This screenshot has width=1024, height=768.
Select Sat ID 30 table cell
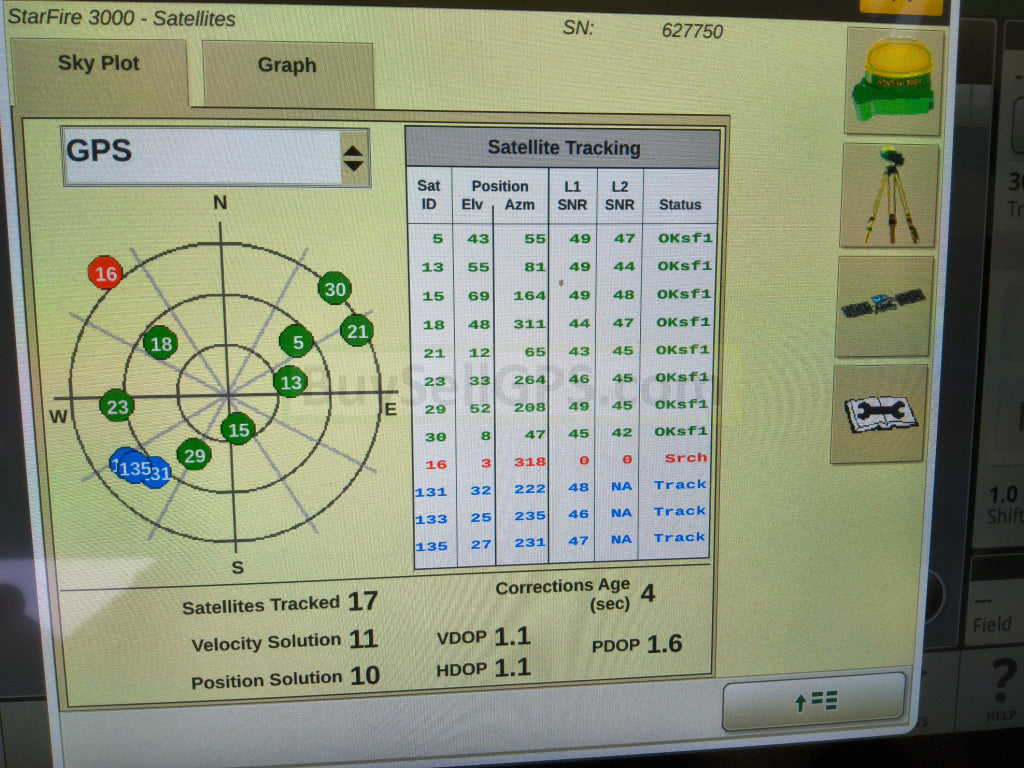(x=436, y=437)
